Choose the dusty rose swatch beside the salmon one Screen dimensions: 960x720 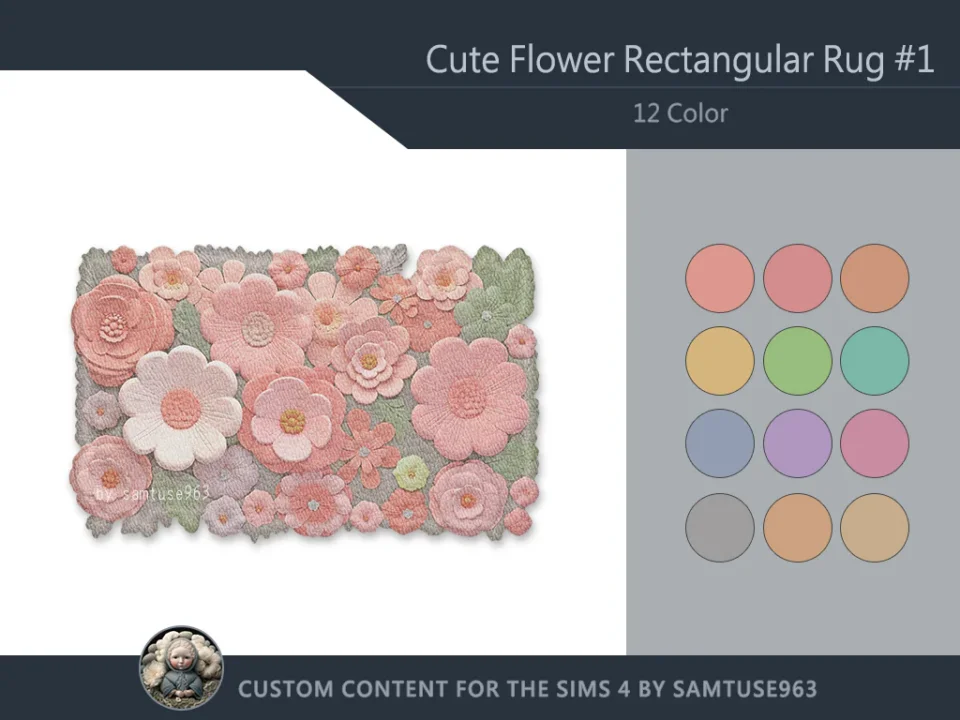point(797,278)
